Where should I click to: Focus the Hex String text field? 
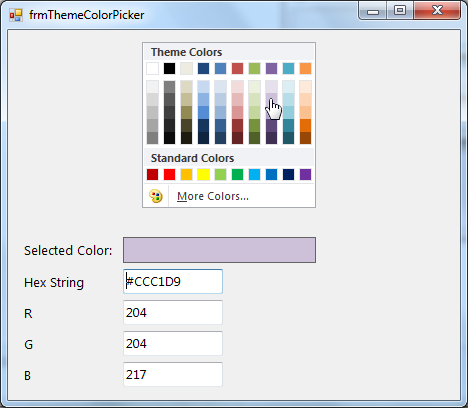click(173, 282)
